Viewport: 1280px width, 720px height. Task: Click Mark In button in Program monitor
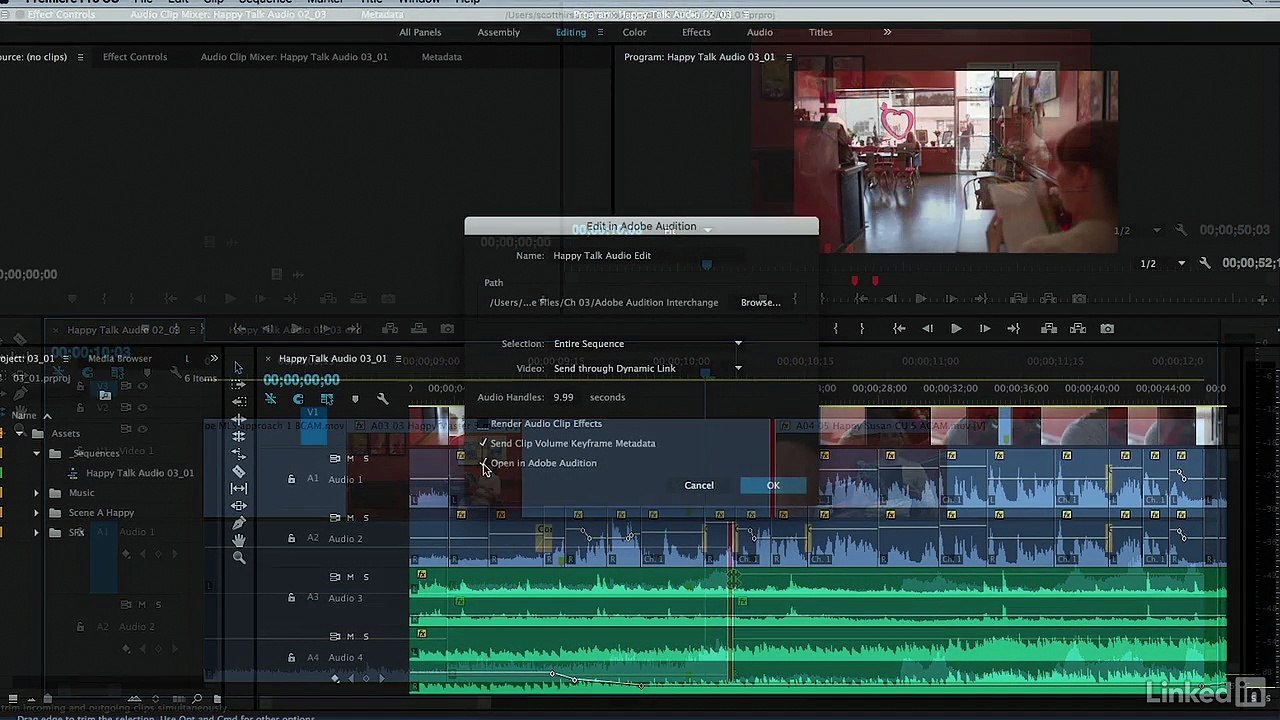click(835, 328)
